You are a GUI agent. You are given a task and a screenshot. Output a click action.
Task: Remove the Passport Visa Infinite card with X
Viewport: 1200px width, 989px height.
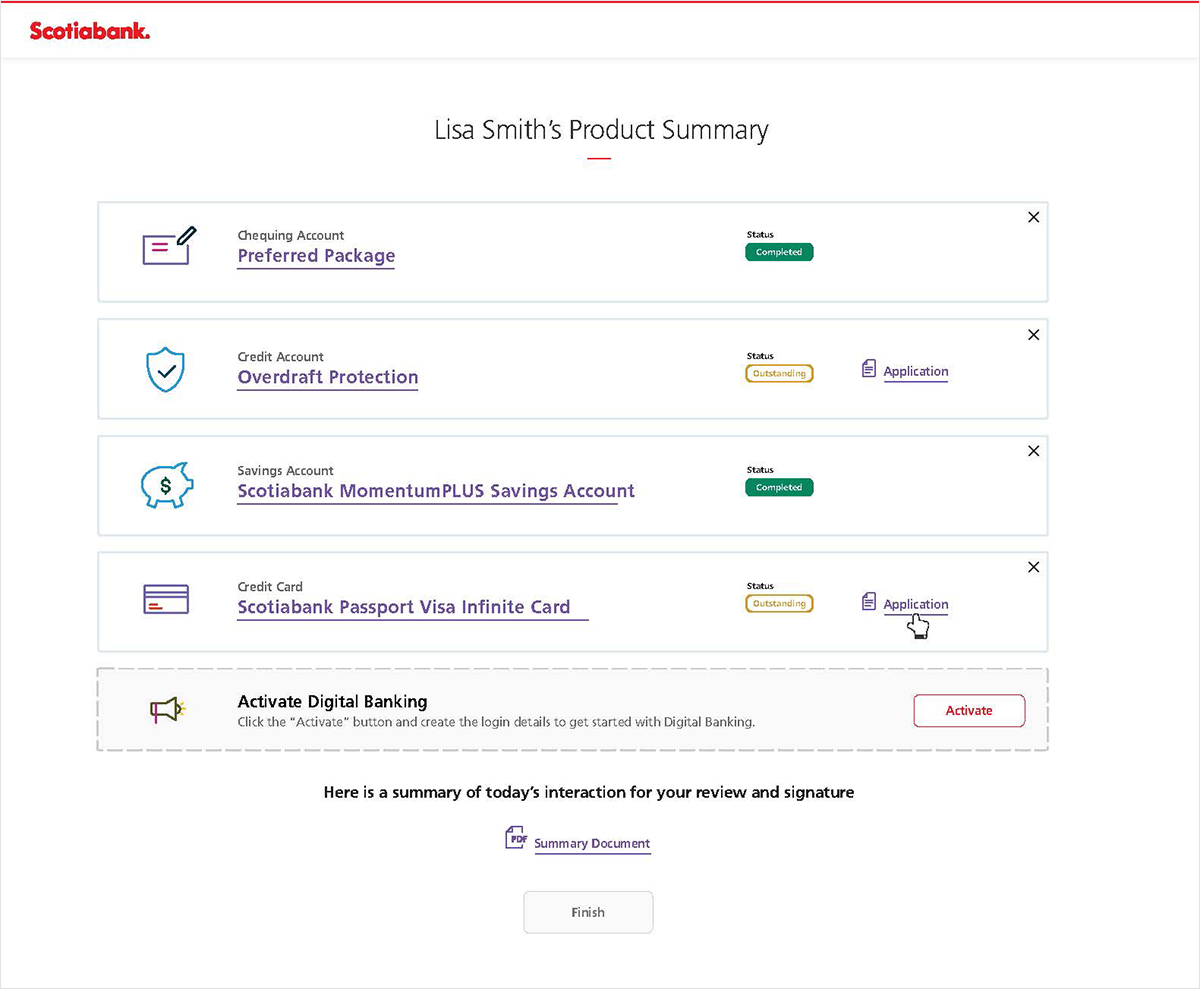(x=1034, y=567)
